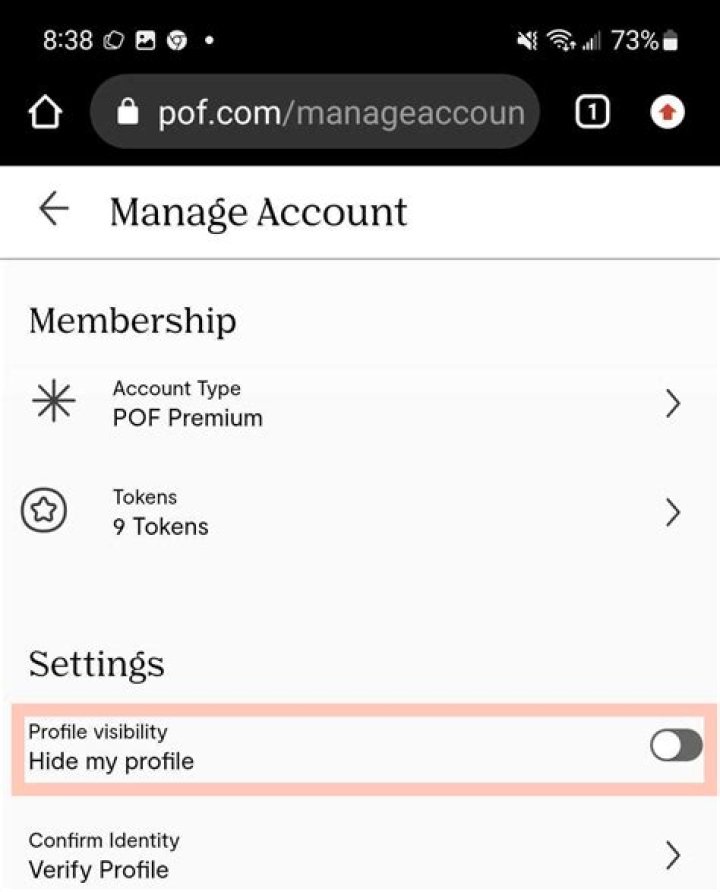720x892 pixels.
Task: Tap the browser home icon
Action: click(x=44, y=113)
